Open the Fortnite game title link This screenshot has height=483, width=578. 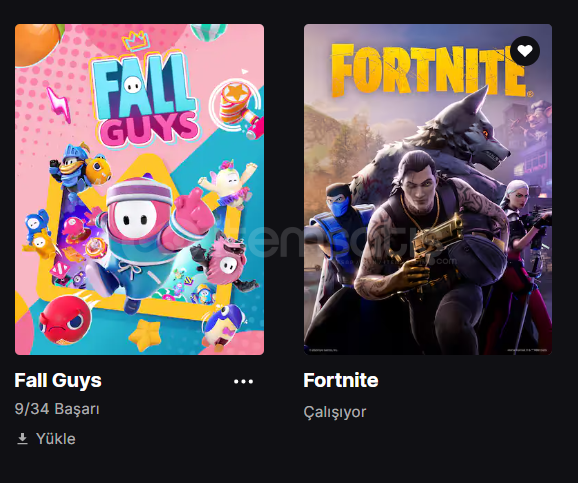coord(341,380)
